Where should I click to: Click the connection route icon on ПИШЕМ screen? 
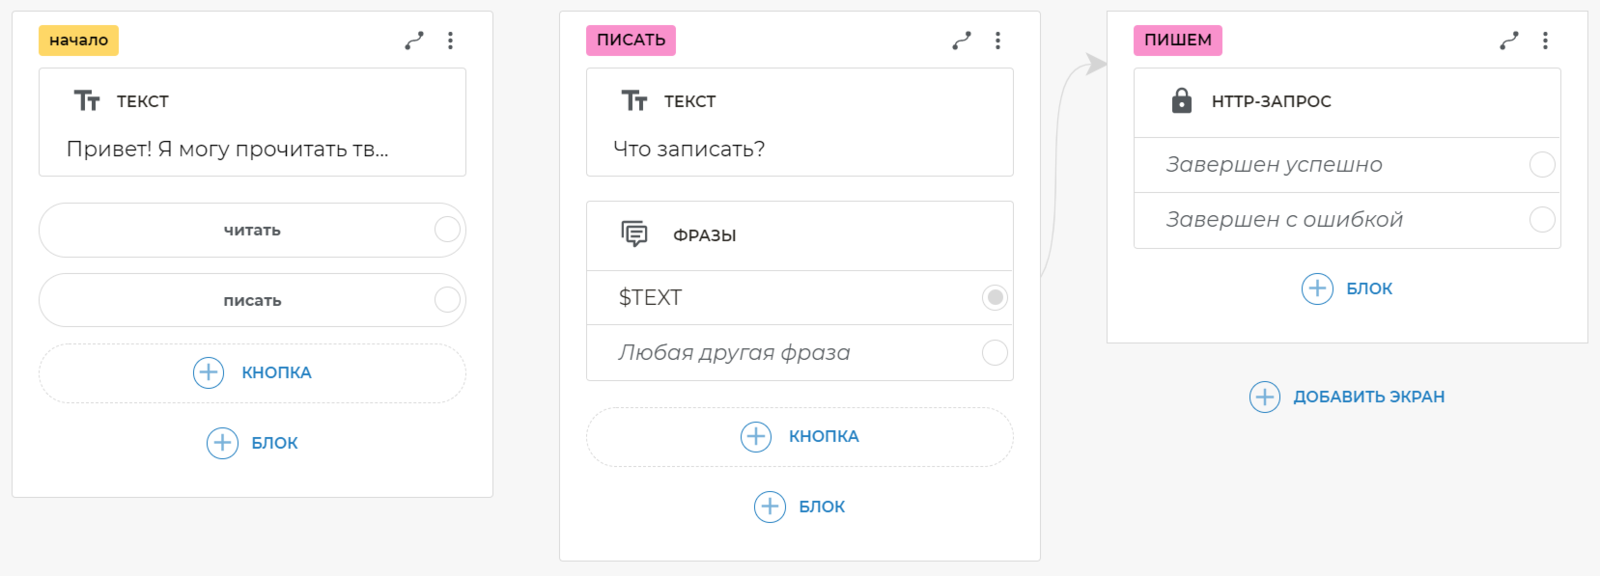[x=1509, y=41]
